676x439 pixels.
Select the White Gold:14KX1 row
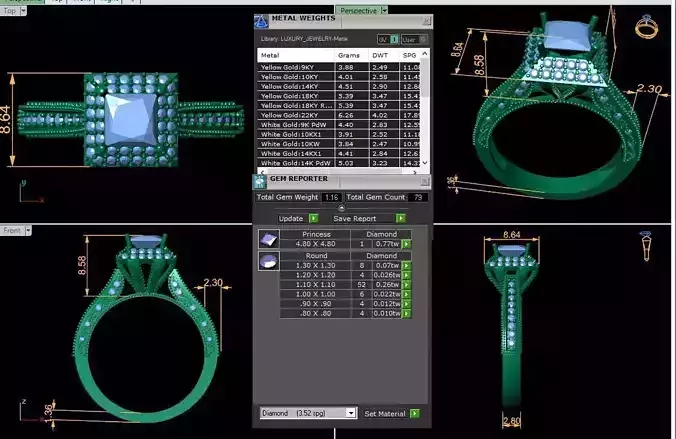click(339, 153)
